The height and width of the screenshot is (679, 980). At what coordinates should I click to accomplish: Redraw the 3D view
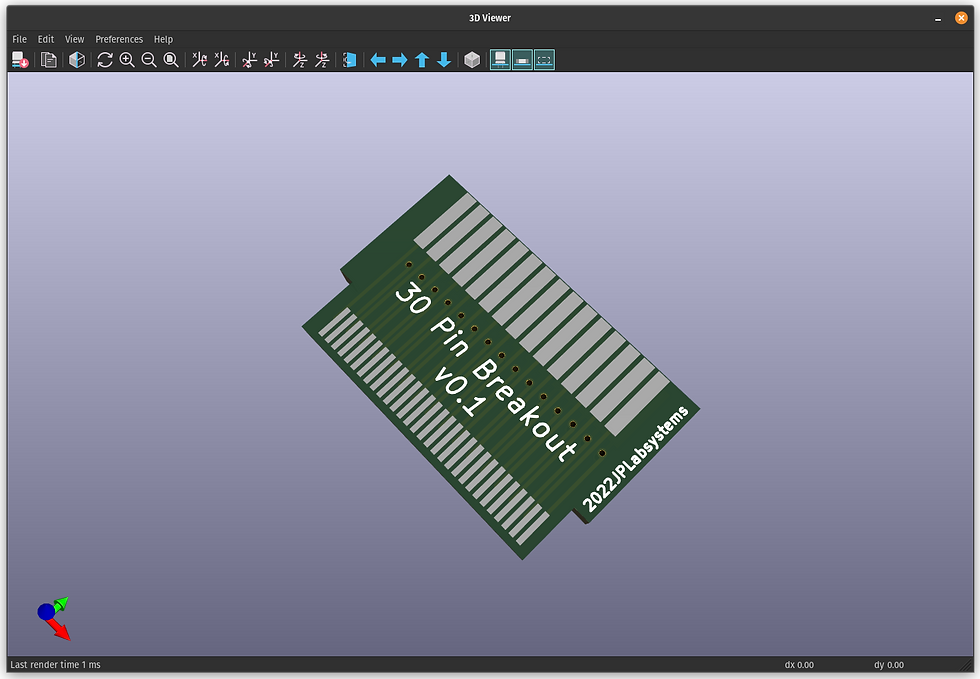105,60
